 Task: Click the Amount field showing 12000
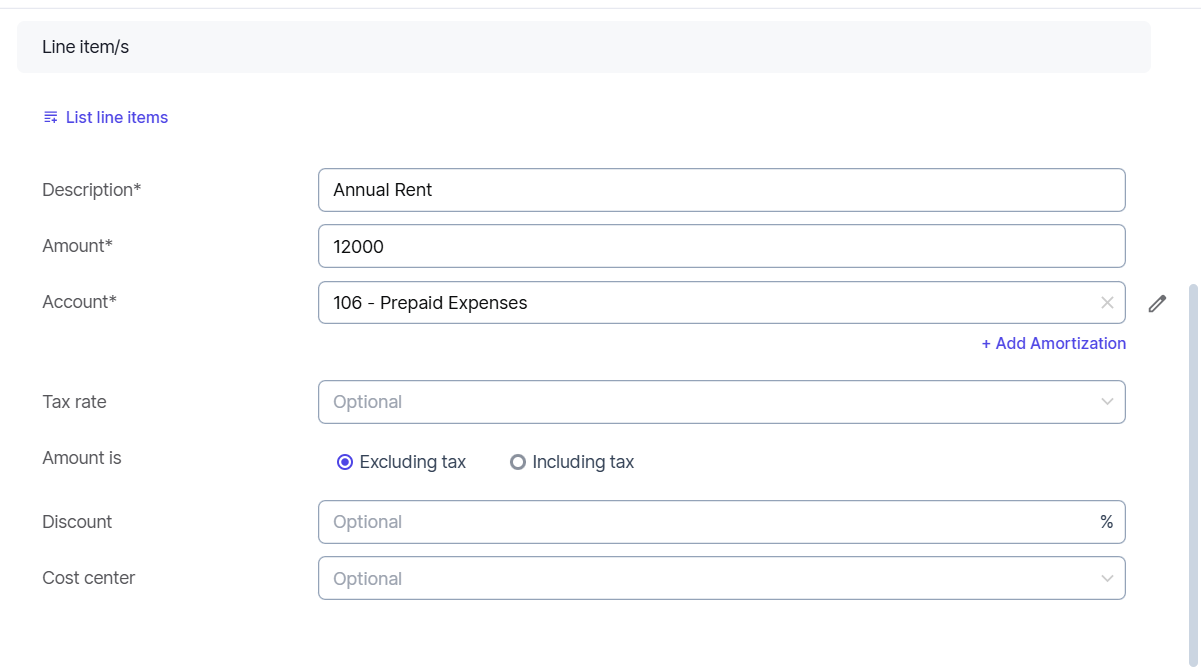[x=721, y=246]
